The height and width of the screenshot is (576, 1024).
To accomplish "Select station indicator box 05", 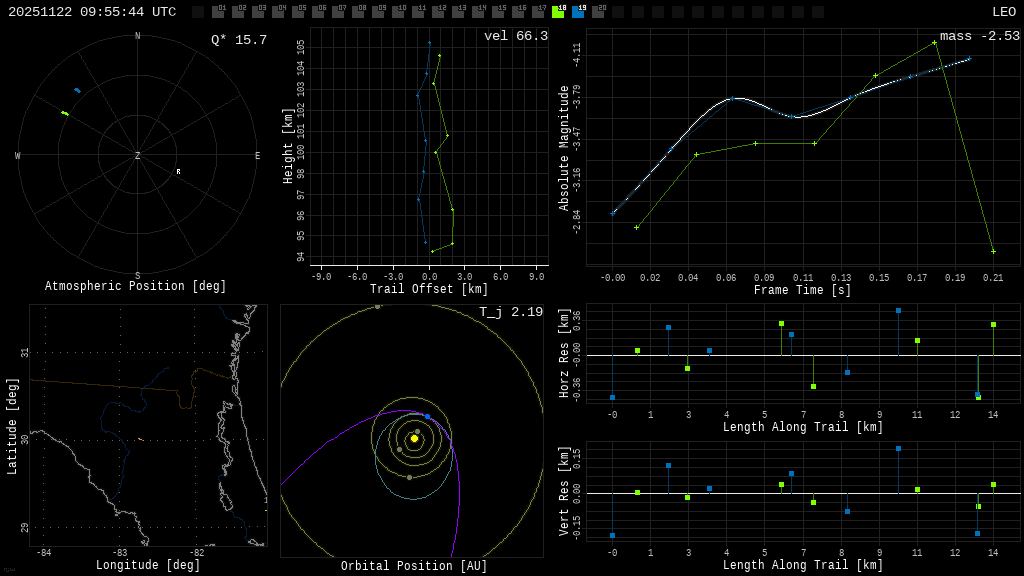I will click(298, 12).
